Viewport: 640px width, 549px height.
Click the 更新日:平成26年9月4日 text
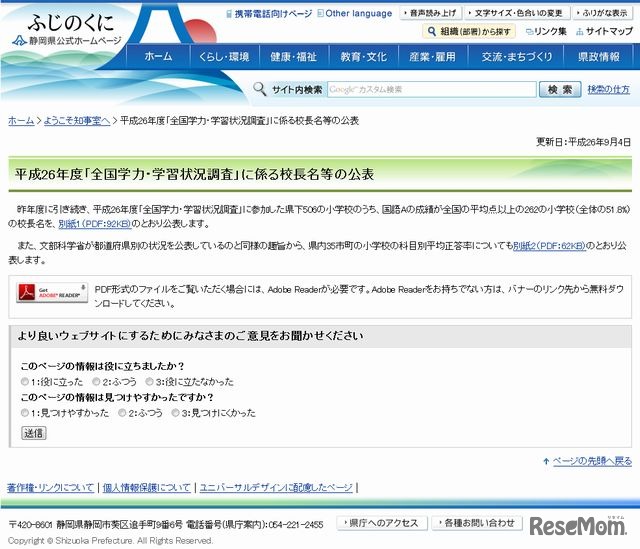pos(583,142)
